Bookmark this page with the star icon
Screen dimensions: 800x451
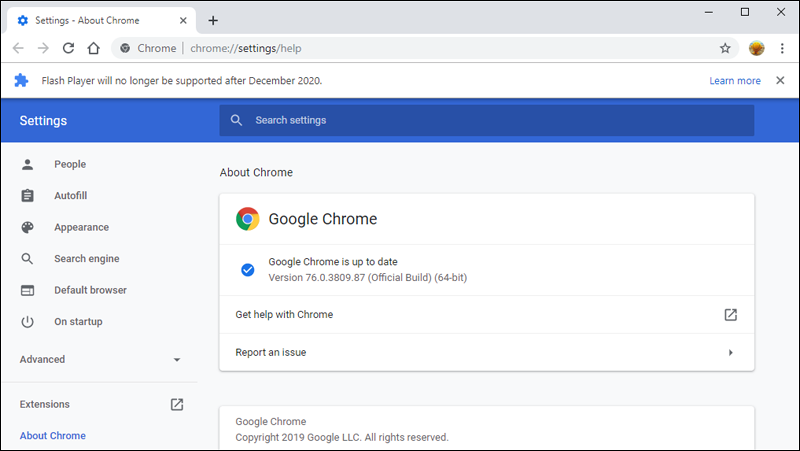[x=725, y=48]
